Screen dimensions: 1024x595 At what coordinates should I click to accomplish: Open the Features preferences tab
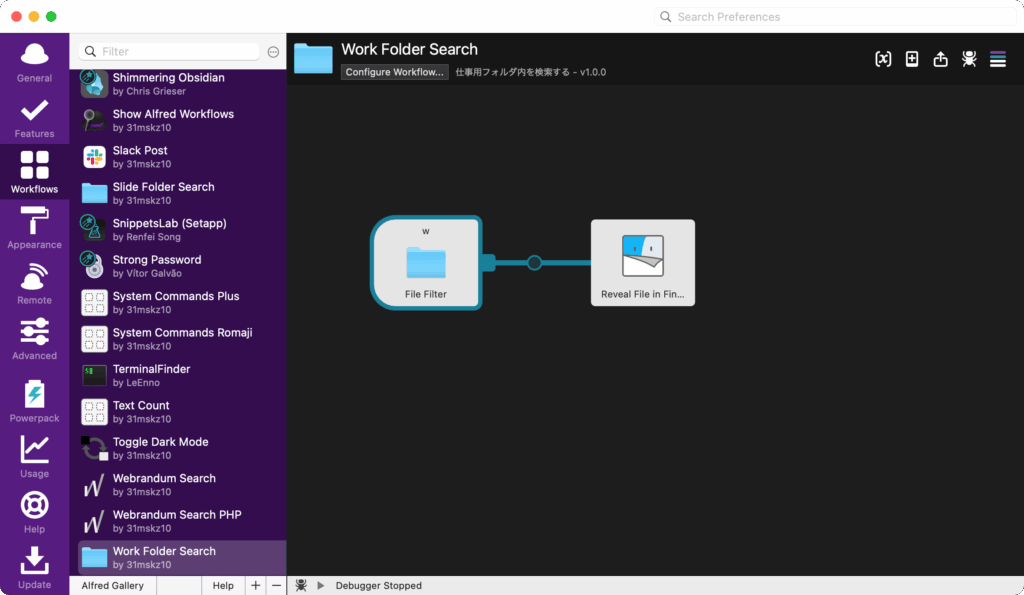click(x=35, y=118)
